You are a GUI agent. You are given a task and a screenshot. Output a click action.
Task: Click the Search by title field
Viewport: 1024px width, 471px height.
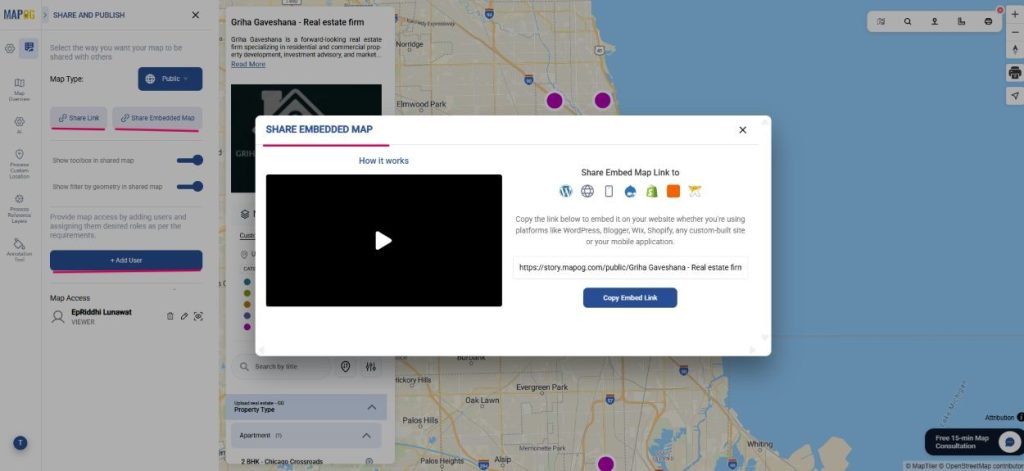coord(281,366)
